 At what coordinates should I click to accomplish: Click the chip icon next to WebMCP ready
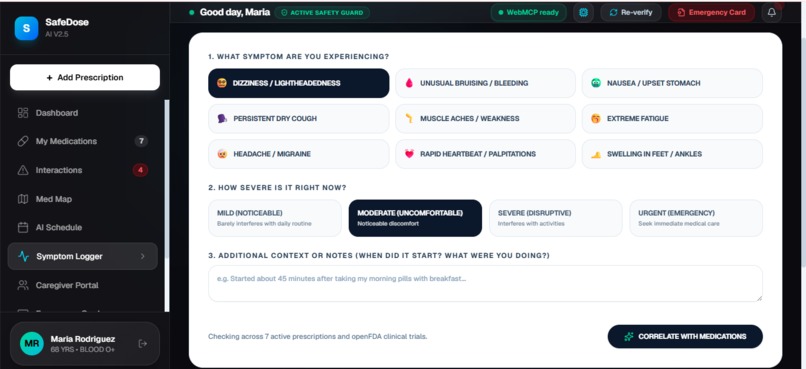[583, 12]
